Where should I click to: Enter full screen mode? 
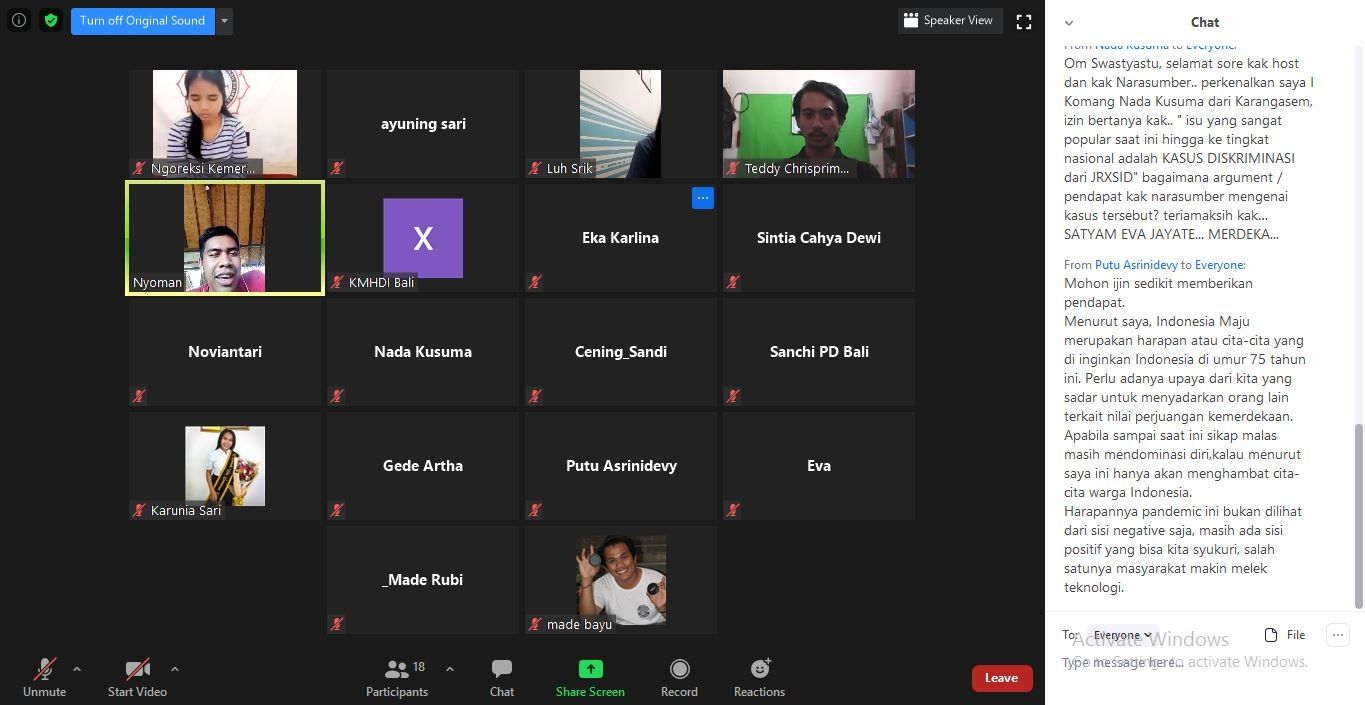[1023, 21]
